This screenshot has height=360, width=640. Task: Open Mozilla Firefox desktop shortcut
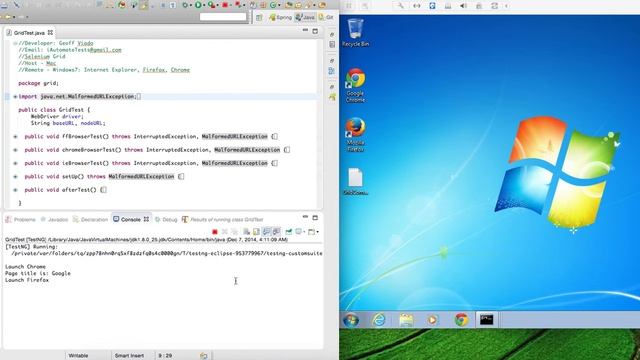[x=356, y=135]
